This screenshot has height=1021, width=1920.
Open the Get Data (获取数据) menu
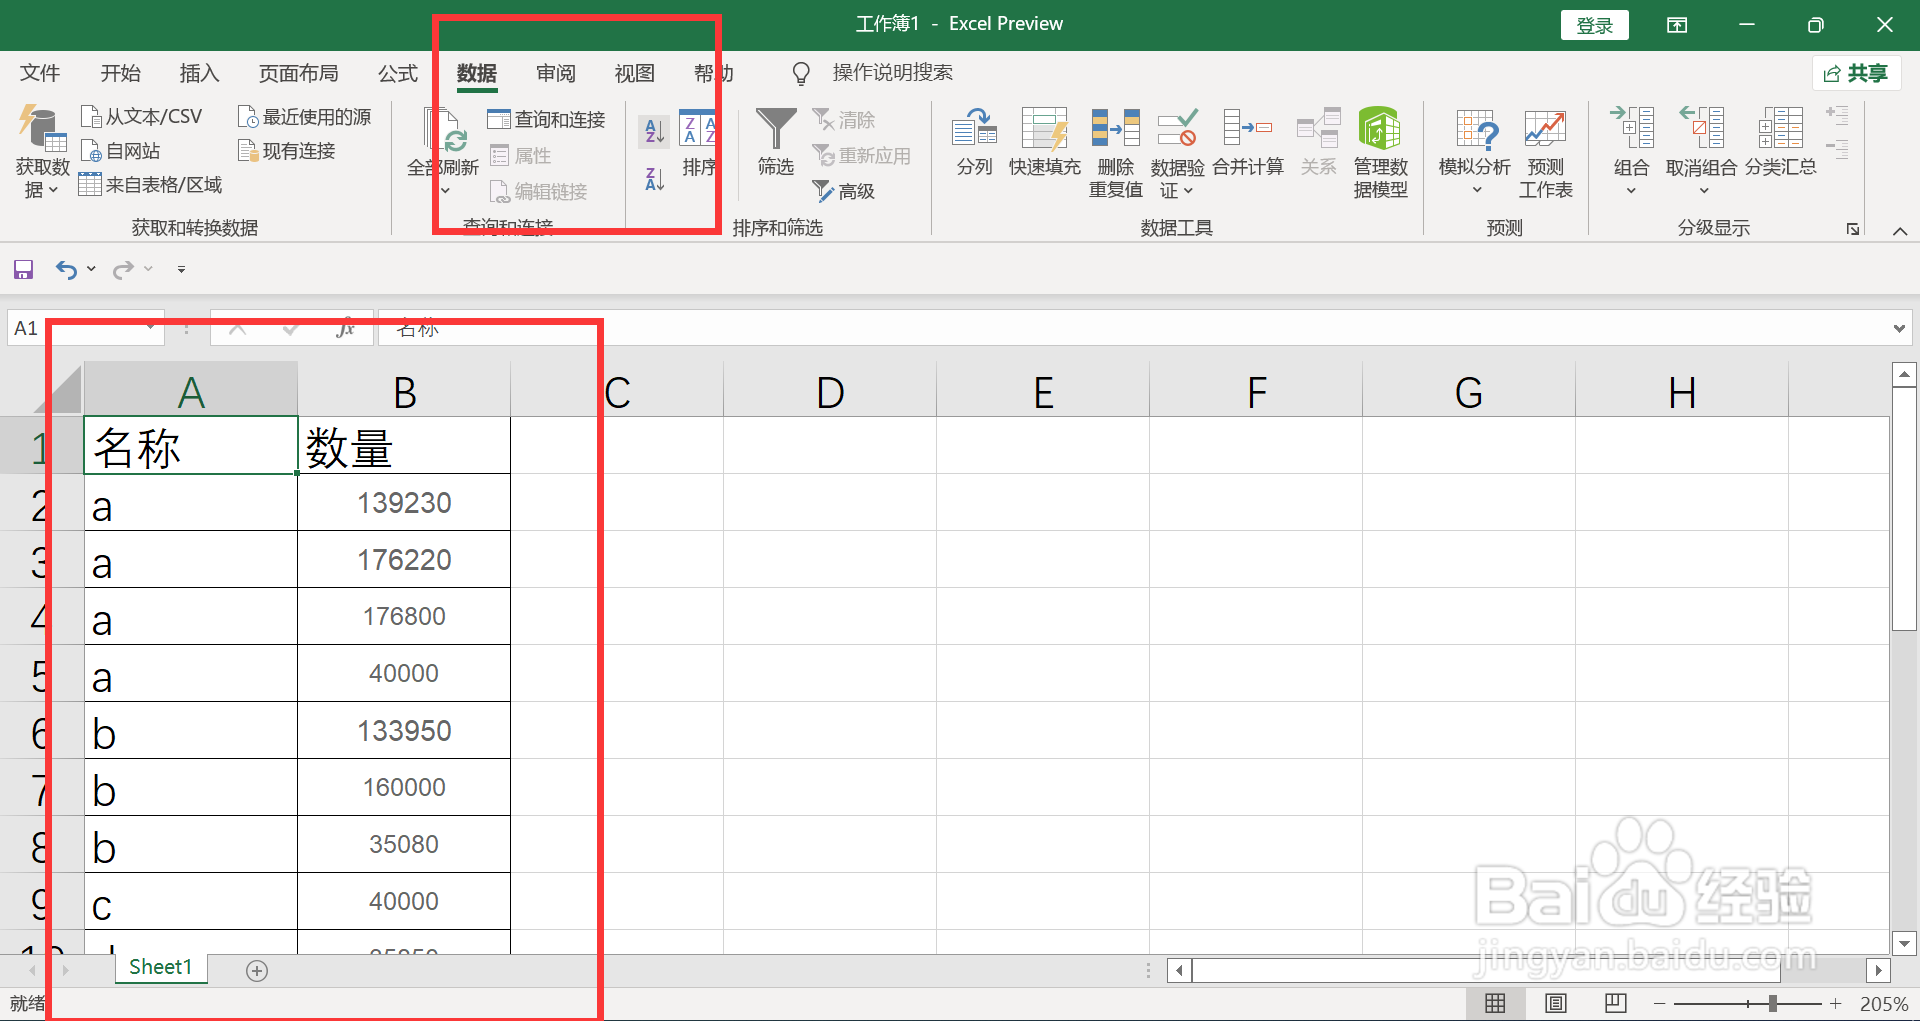point(42,152)
